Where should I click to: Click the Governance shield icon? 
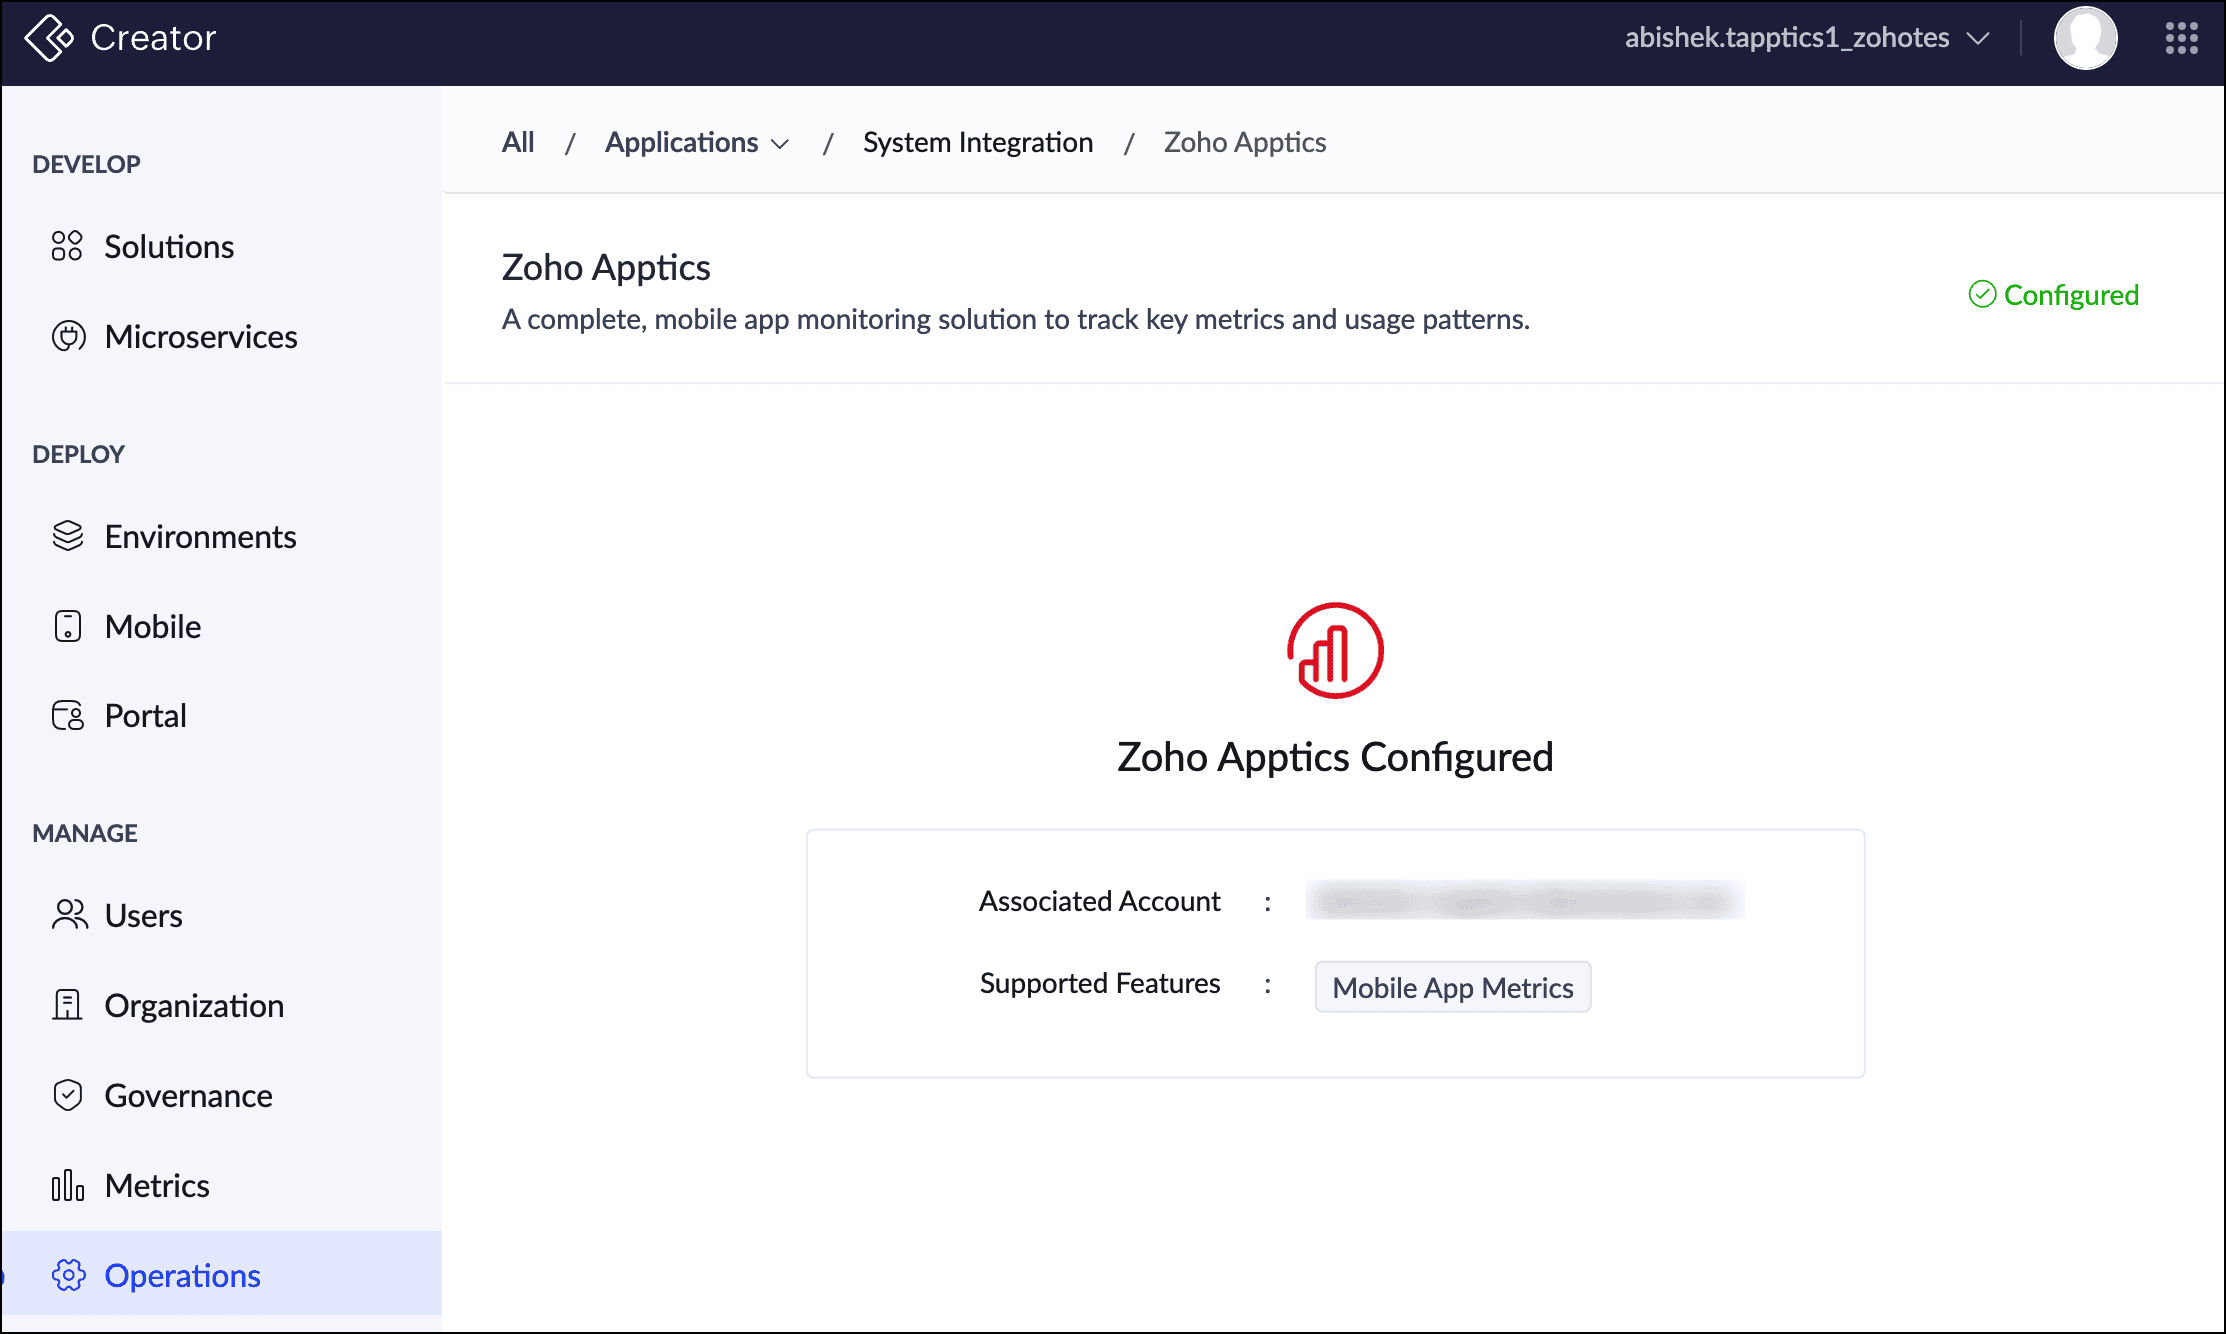tap(68, 1095)
